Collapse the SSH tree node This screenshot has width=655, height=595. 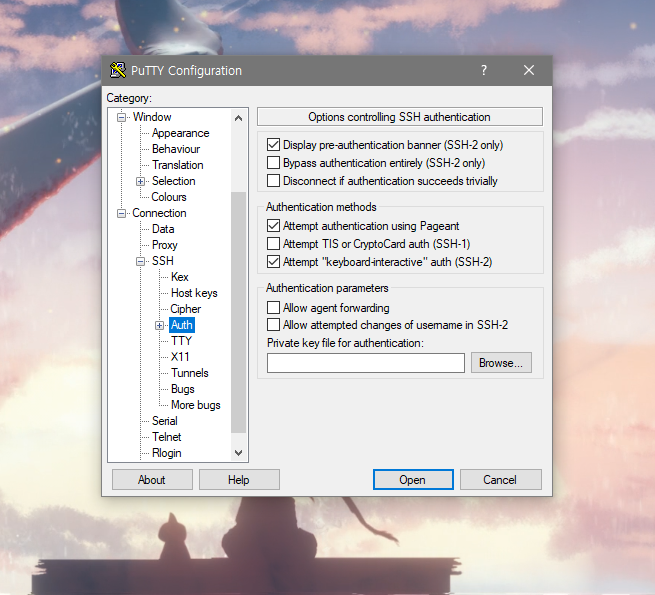(x=140, y=262)
